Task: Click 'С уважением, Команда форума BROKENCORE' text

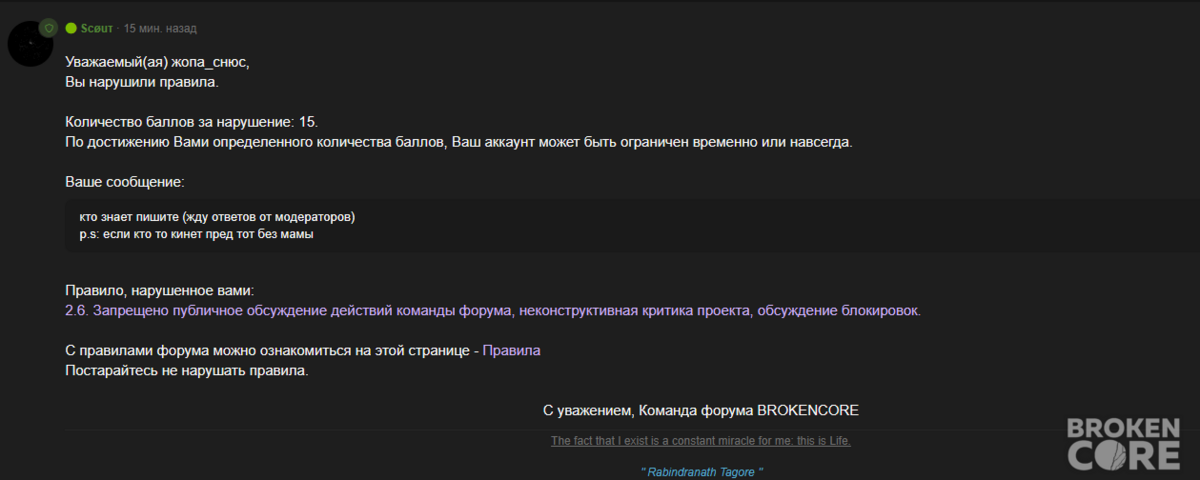Action: pyautogui.click(x=701, y=410)
